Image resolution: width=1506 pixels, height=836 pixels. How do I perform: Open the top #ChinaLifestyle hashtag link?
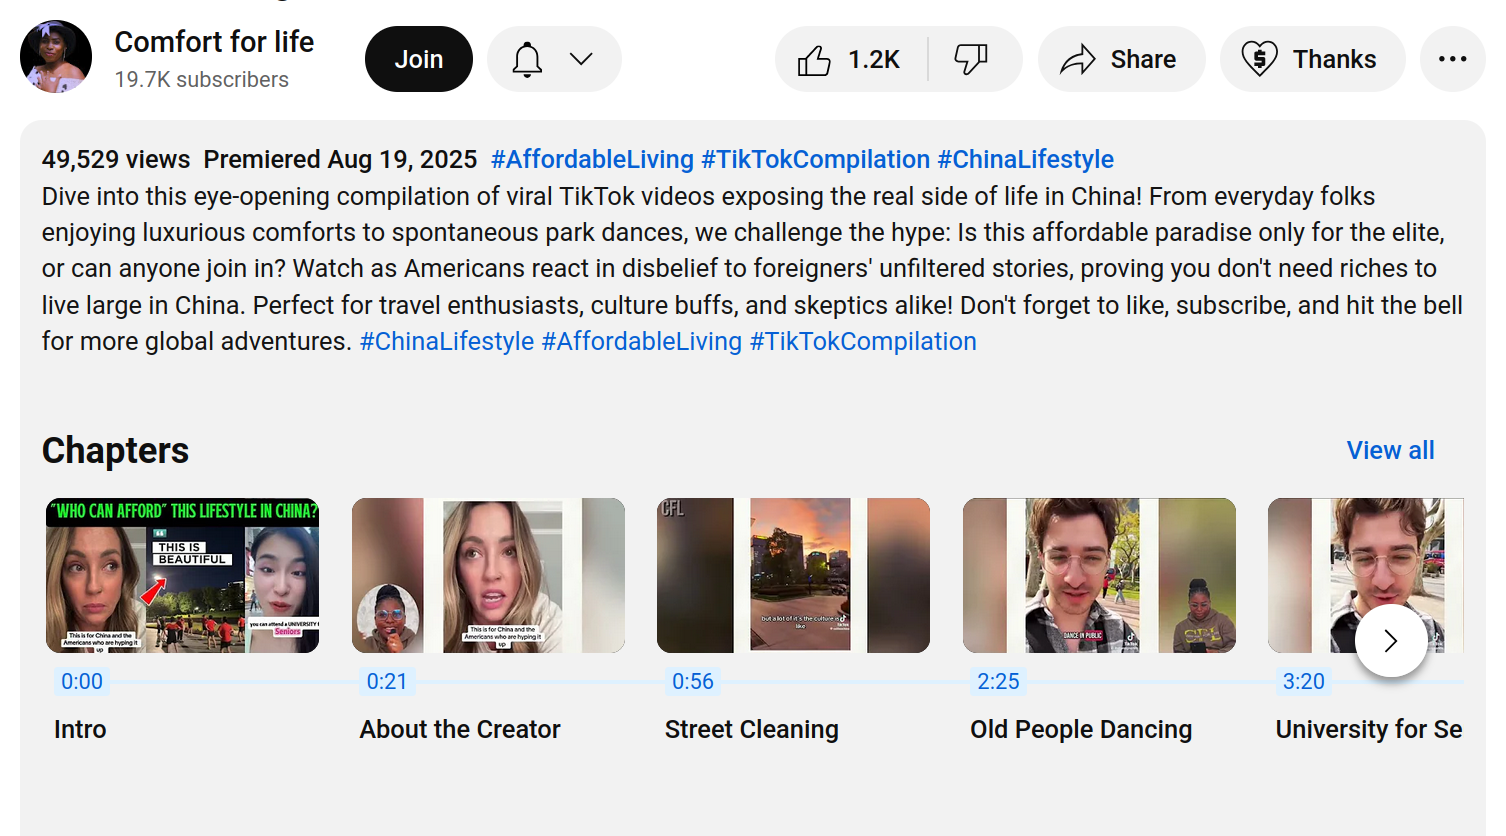(1025, 159)
